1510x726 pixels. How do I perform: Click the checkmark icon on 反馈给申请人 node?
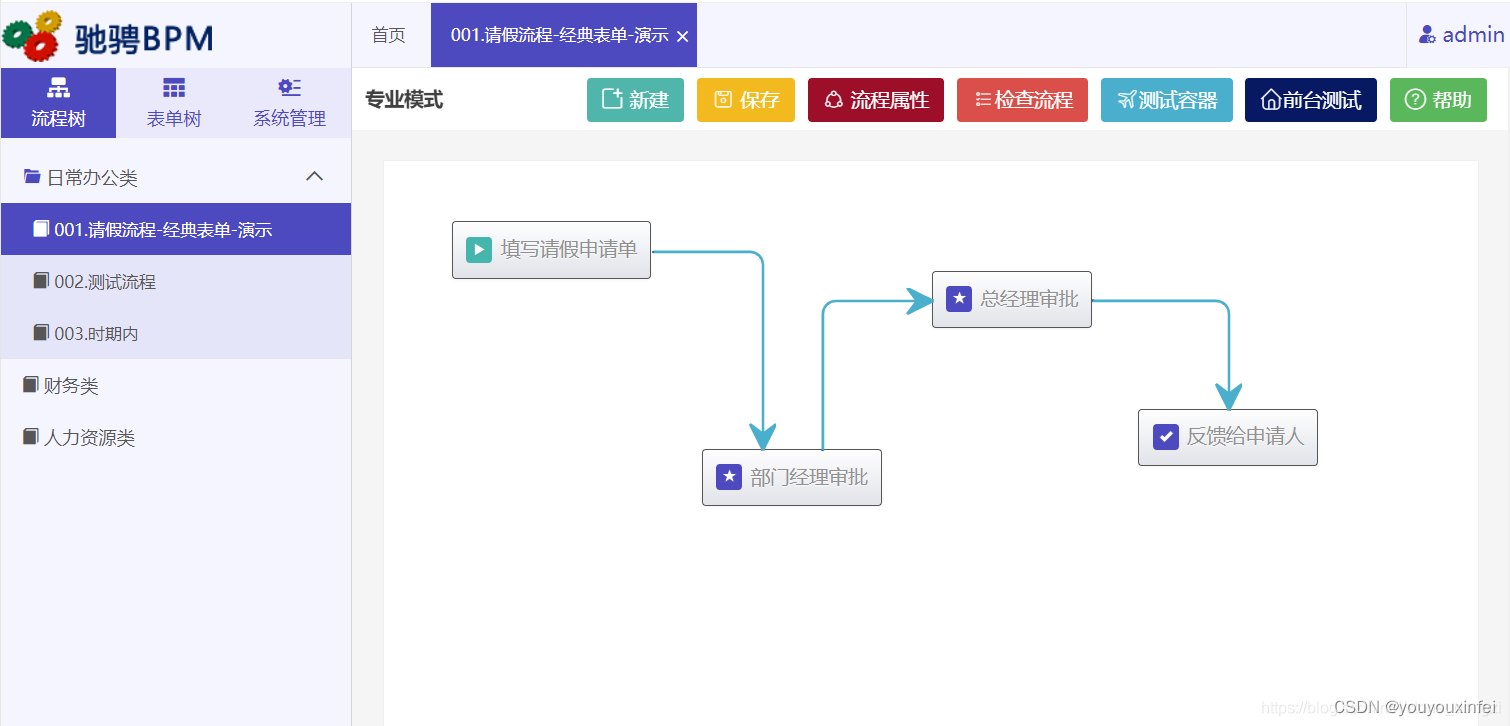[x=1164, y=437]
